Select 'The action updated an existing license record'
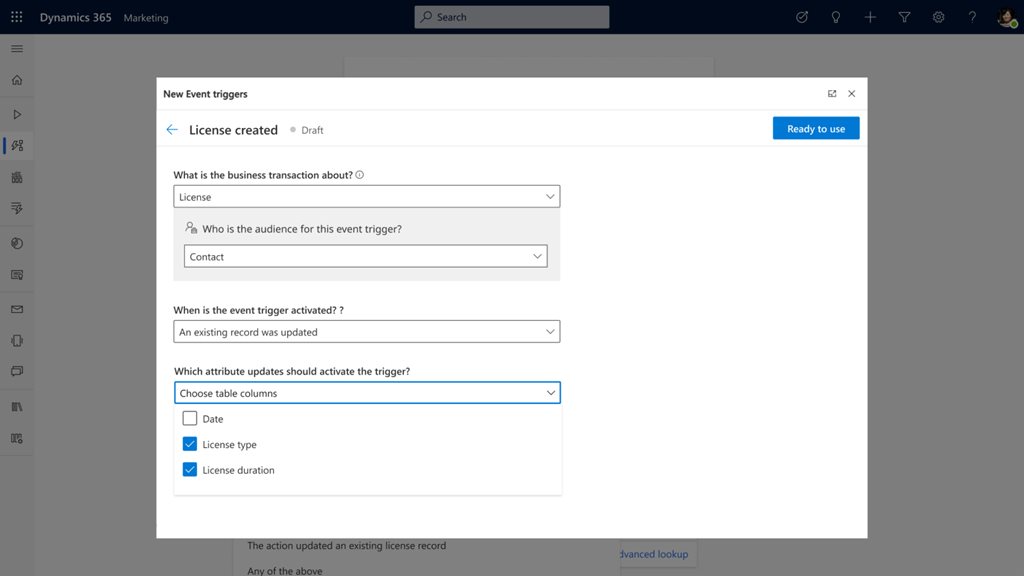The width and height of the screenshot is (1024, 576). pyautogui.click(x=346, y=546)
